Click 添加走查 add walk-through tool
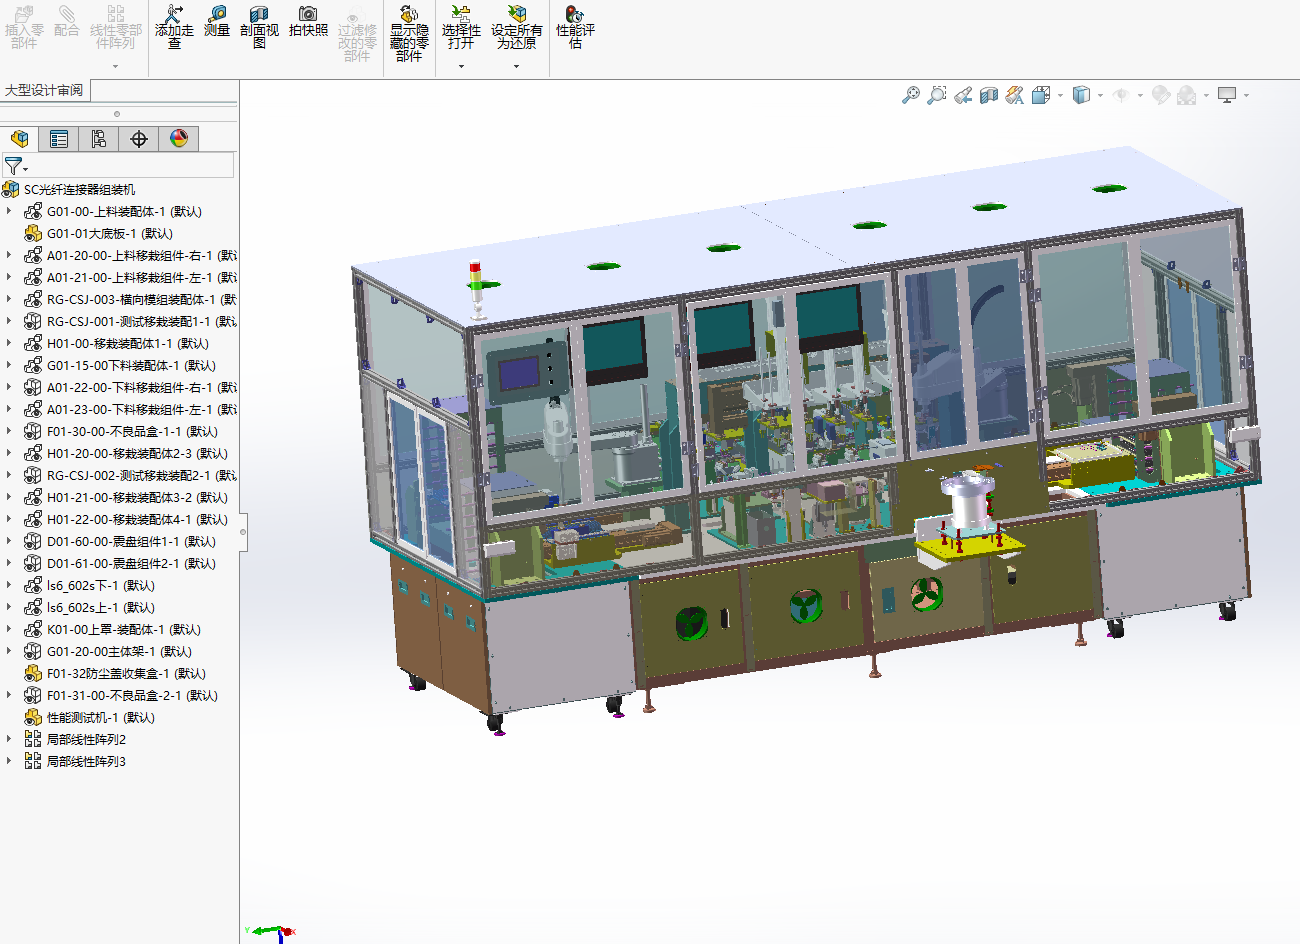The height and width of the screenshot is (944, 1300). tap(174, 27)
